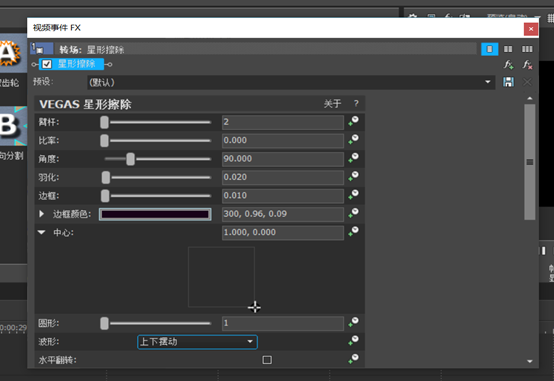Close the 视频事件 FX window
The image size is (554, 381).
coord(531,29)
